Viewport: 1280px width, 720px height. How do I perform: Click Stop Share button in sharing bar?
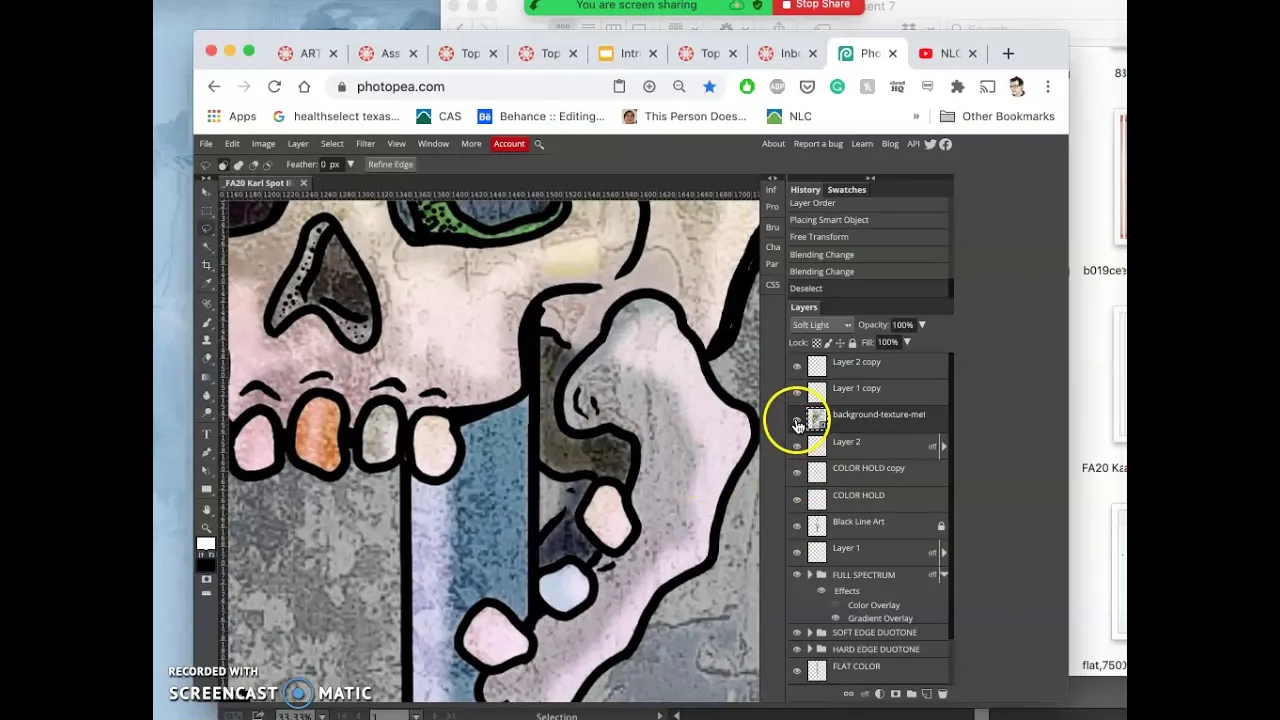click(x=816, y=5)
